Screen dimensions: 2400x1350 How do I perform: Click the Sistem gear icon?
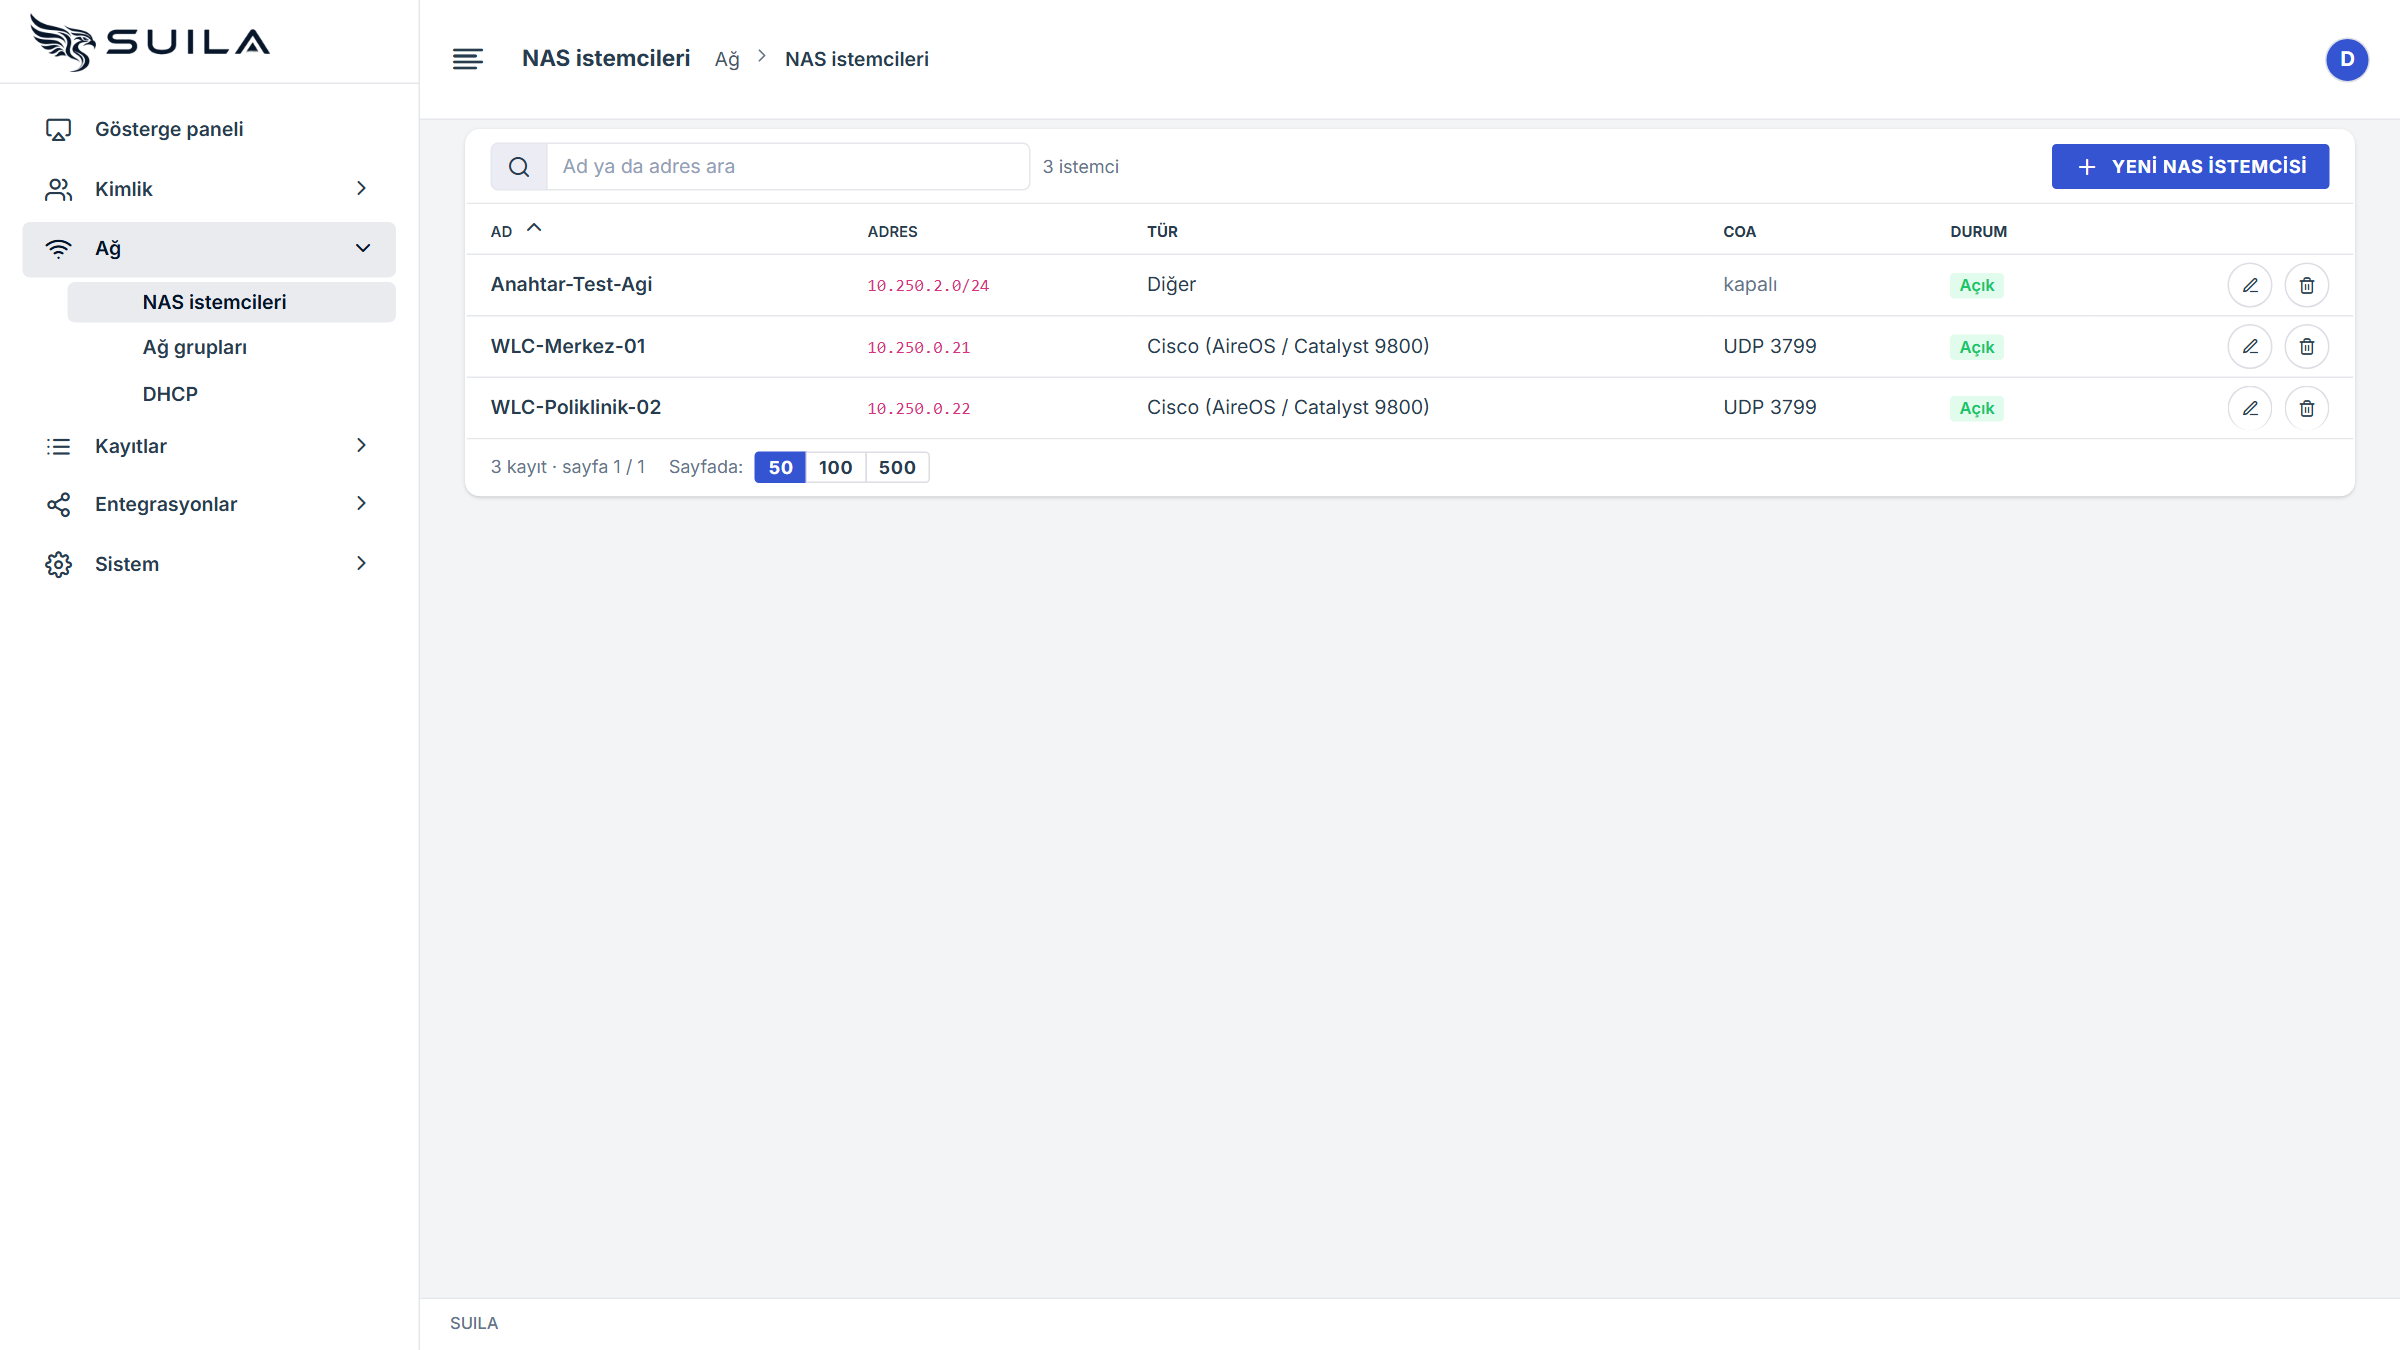click(59, 564)
